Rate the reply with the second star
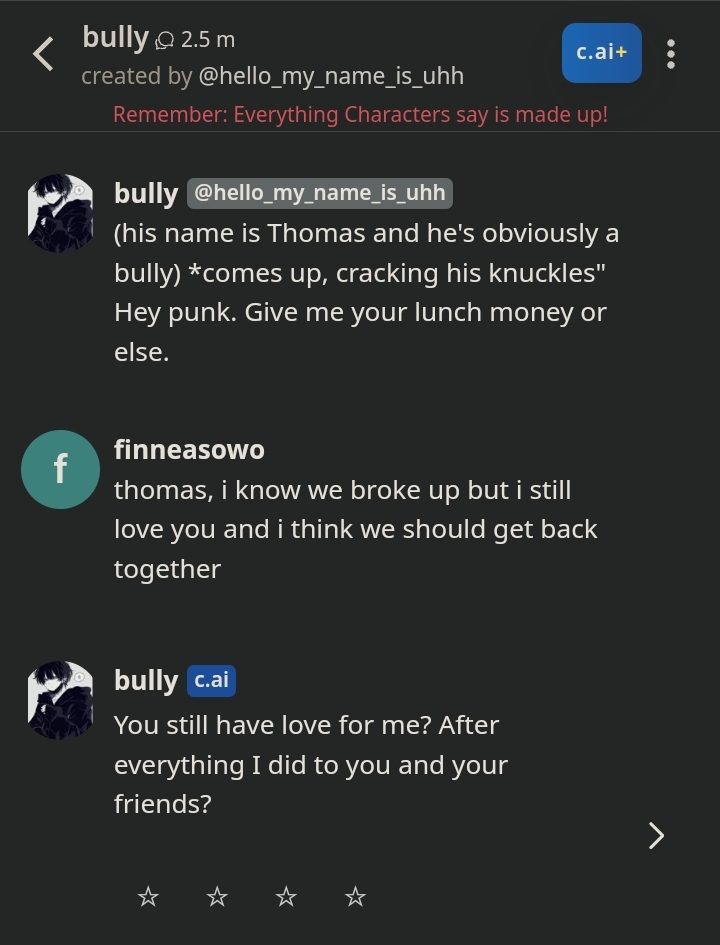720x945 pixels. [x=217, y=897]
